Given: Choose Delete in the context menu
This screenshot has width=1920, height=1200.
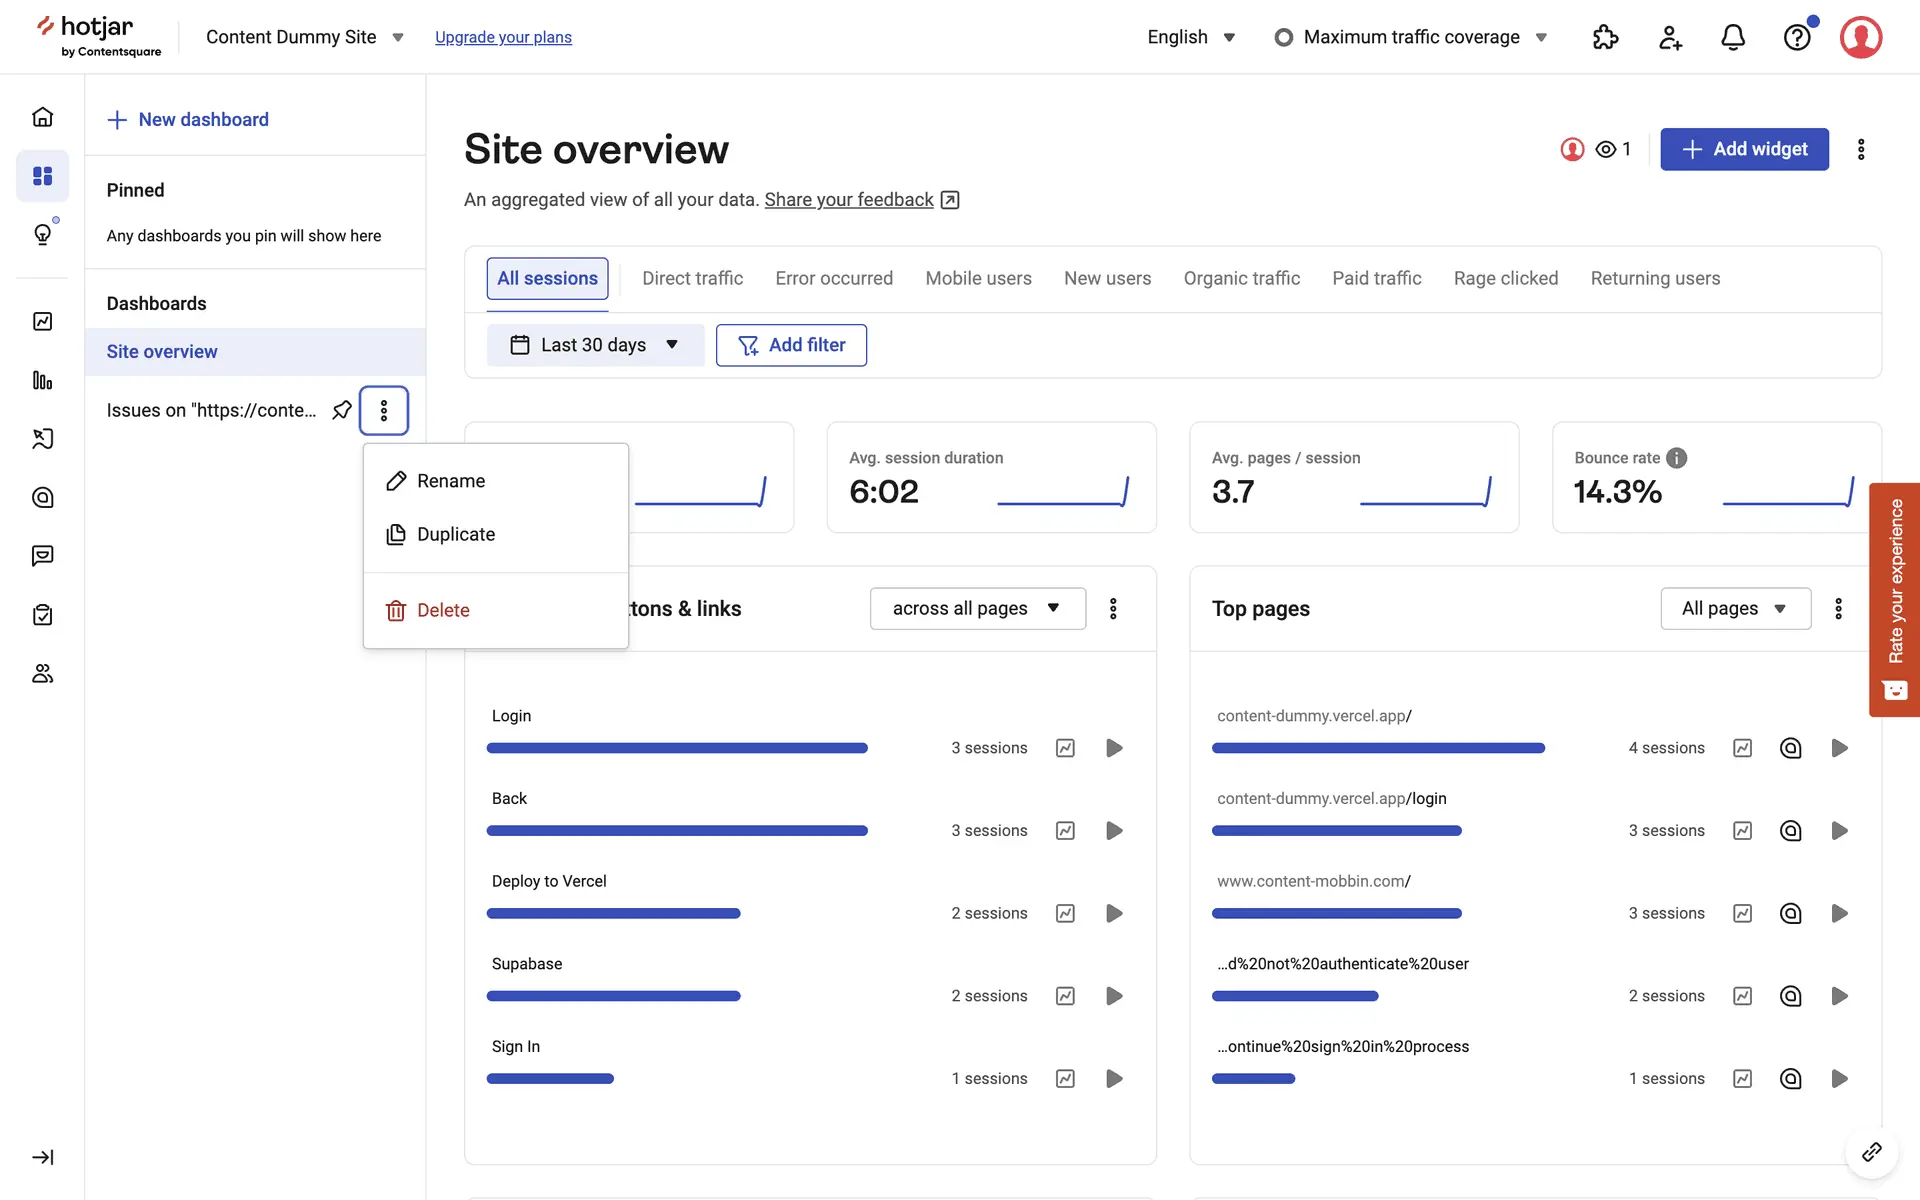Looking at the screenshot, I should pos(443,610).
